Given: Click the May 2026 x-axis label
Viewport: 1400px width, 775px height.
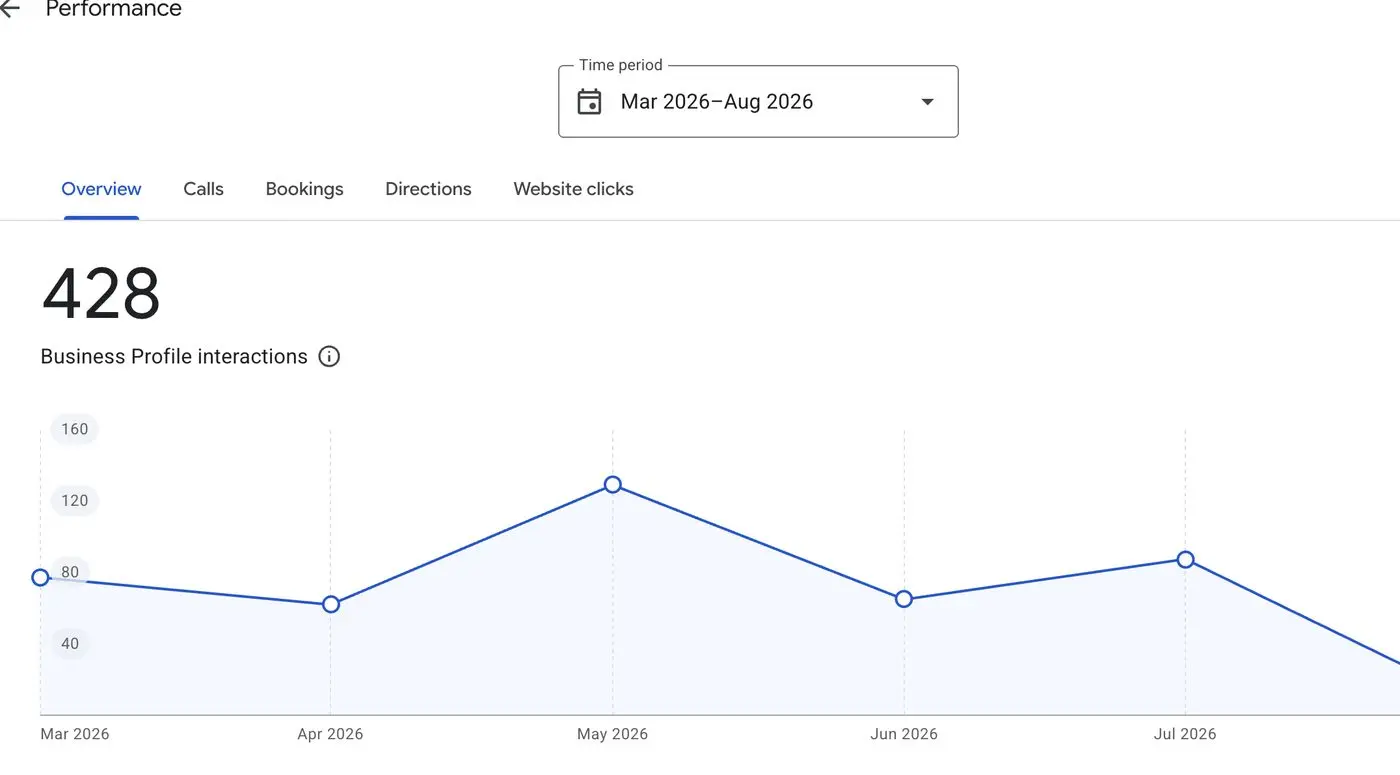Looking at the screenshot, I should click(612, 734).
